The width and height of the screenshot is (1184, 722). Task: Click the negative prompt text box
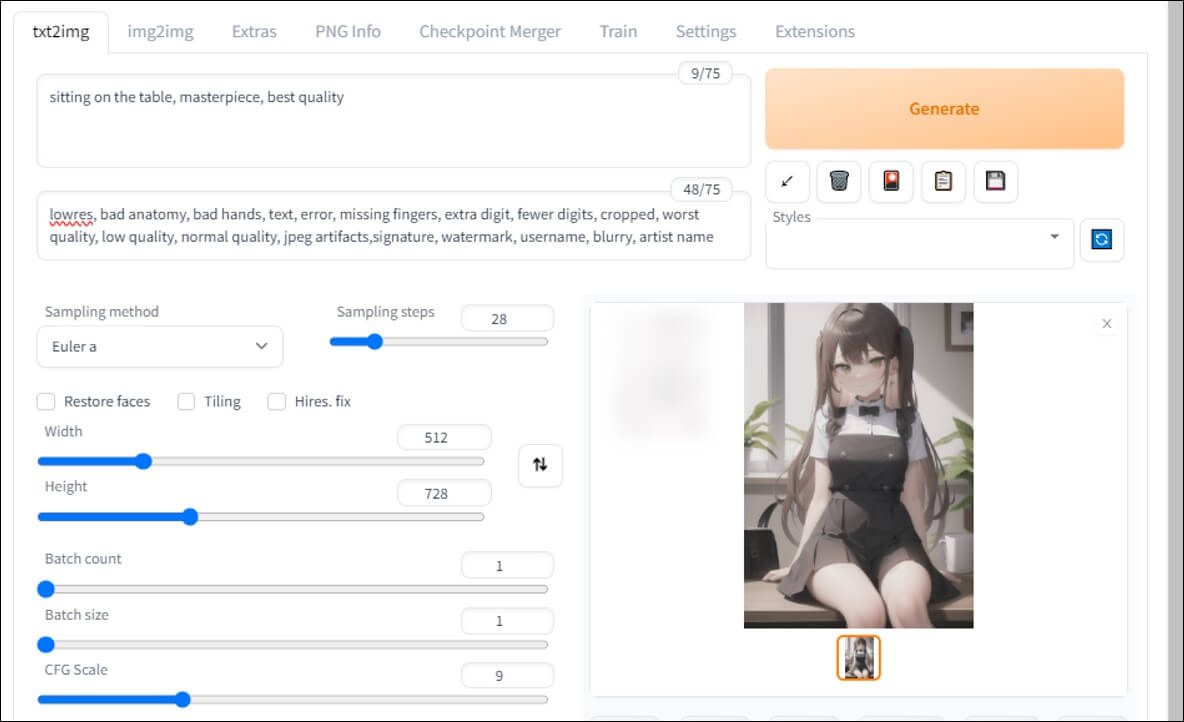coord(393,226)
